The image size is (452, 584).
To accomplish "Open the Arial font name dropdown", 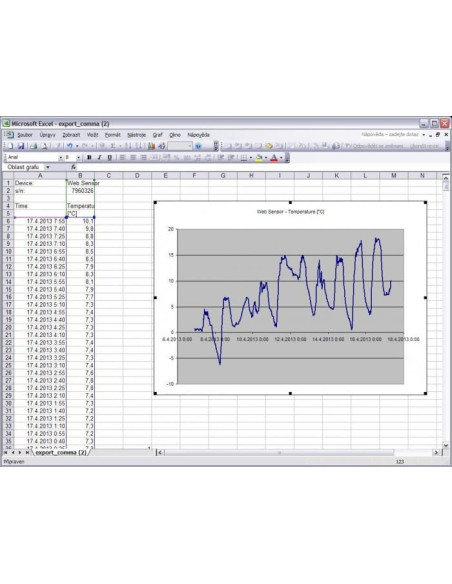I will [61, 158].
